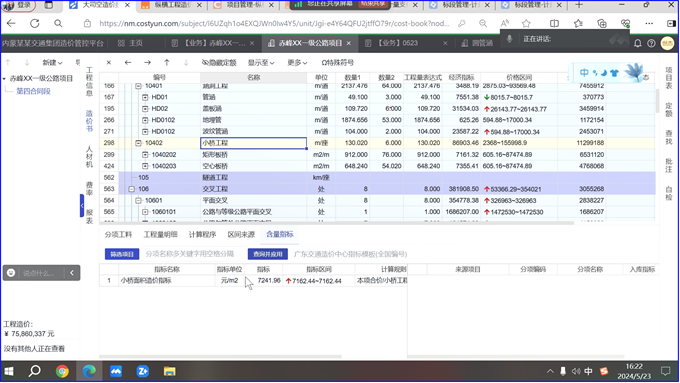Open the notification bell icon
The height and width of the screenshot is (383, 680).
click(x=638, y=43)
